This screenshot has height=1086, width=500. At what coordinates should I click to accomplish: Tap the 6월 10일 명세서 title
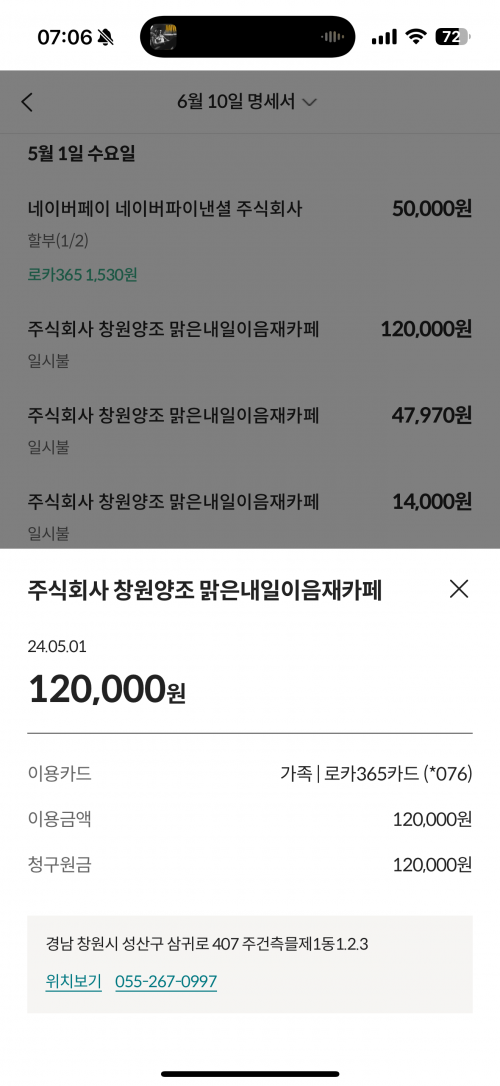(236, 102)
